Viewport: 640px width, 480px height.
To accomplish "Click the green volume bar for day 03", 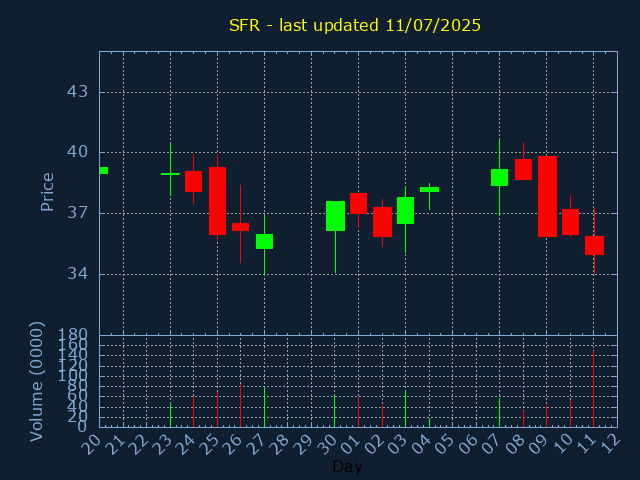I will tap(405, 409).
